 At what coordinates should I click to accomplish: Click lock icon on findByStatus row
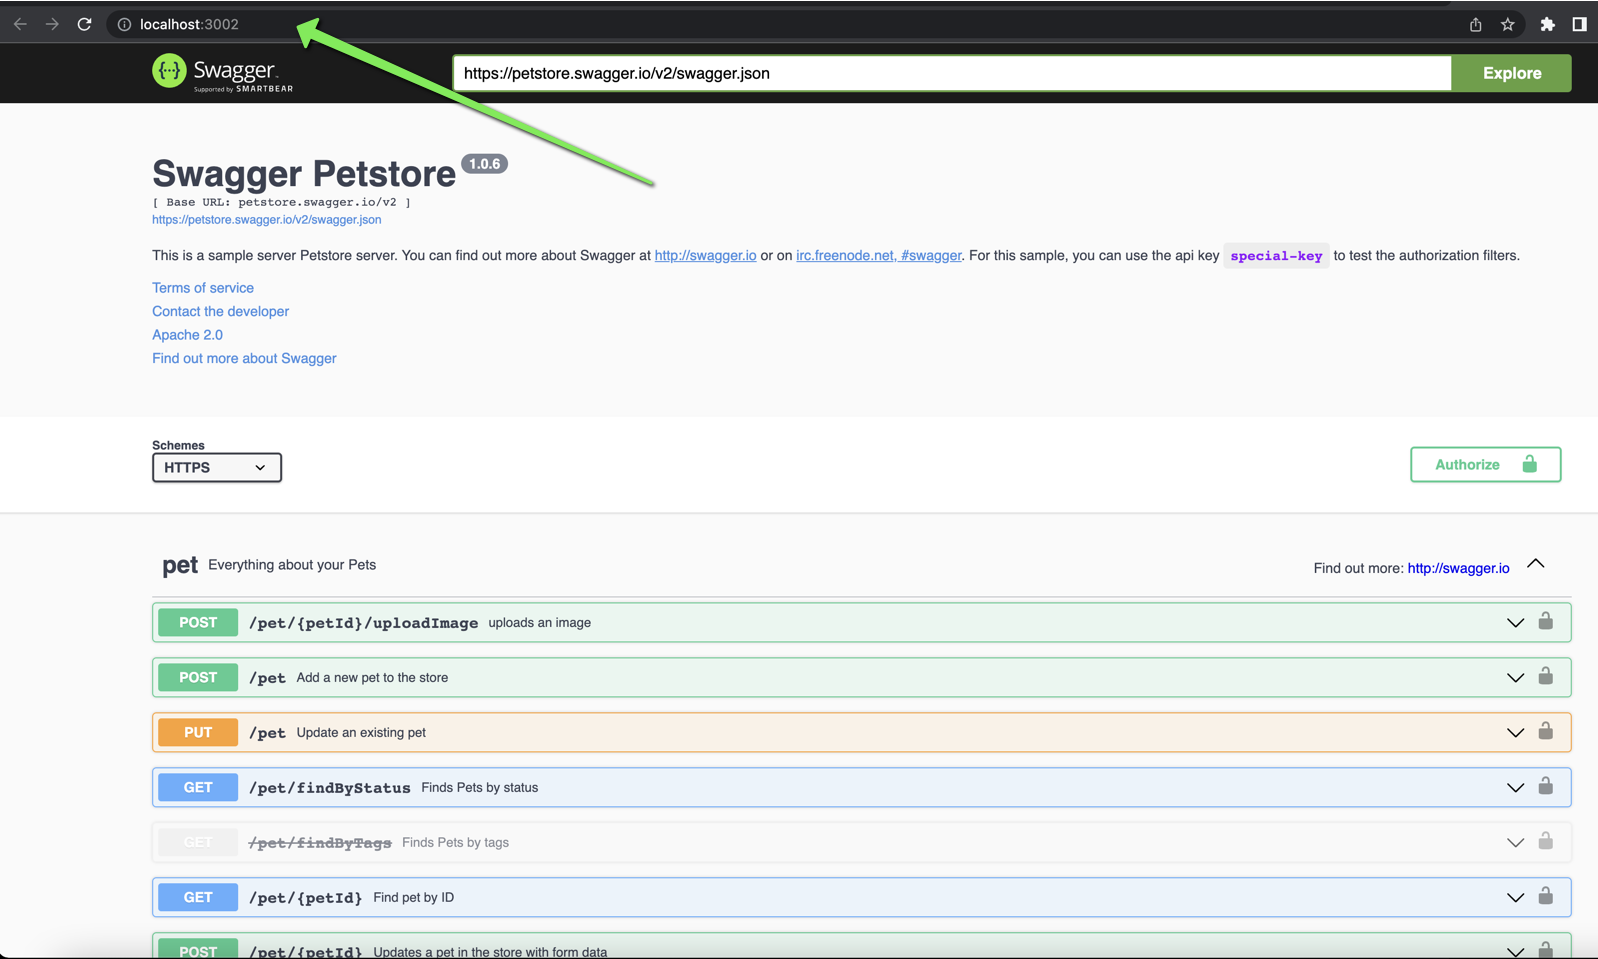[1545, 786]
